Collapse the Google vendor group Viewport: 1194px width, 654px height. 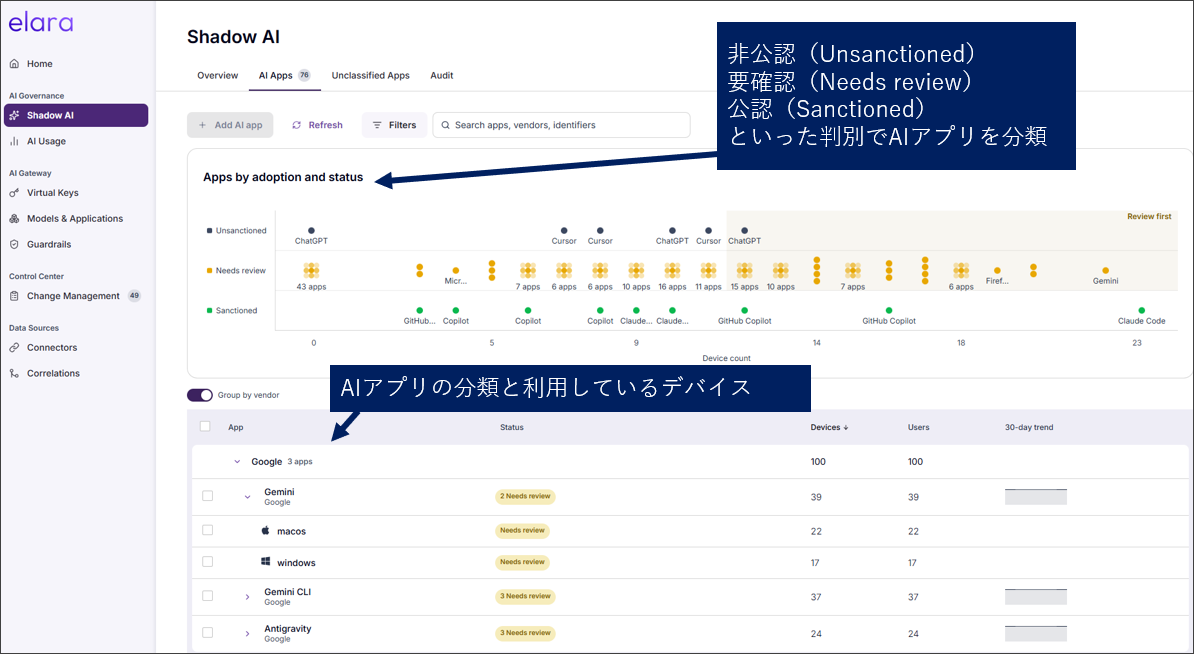click(237, 462)
